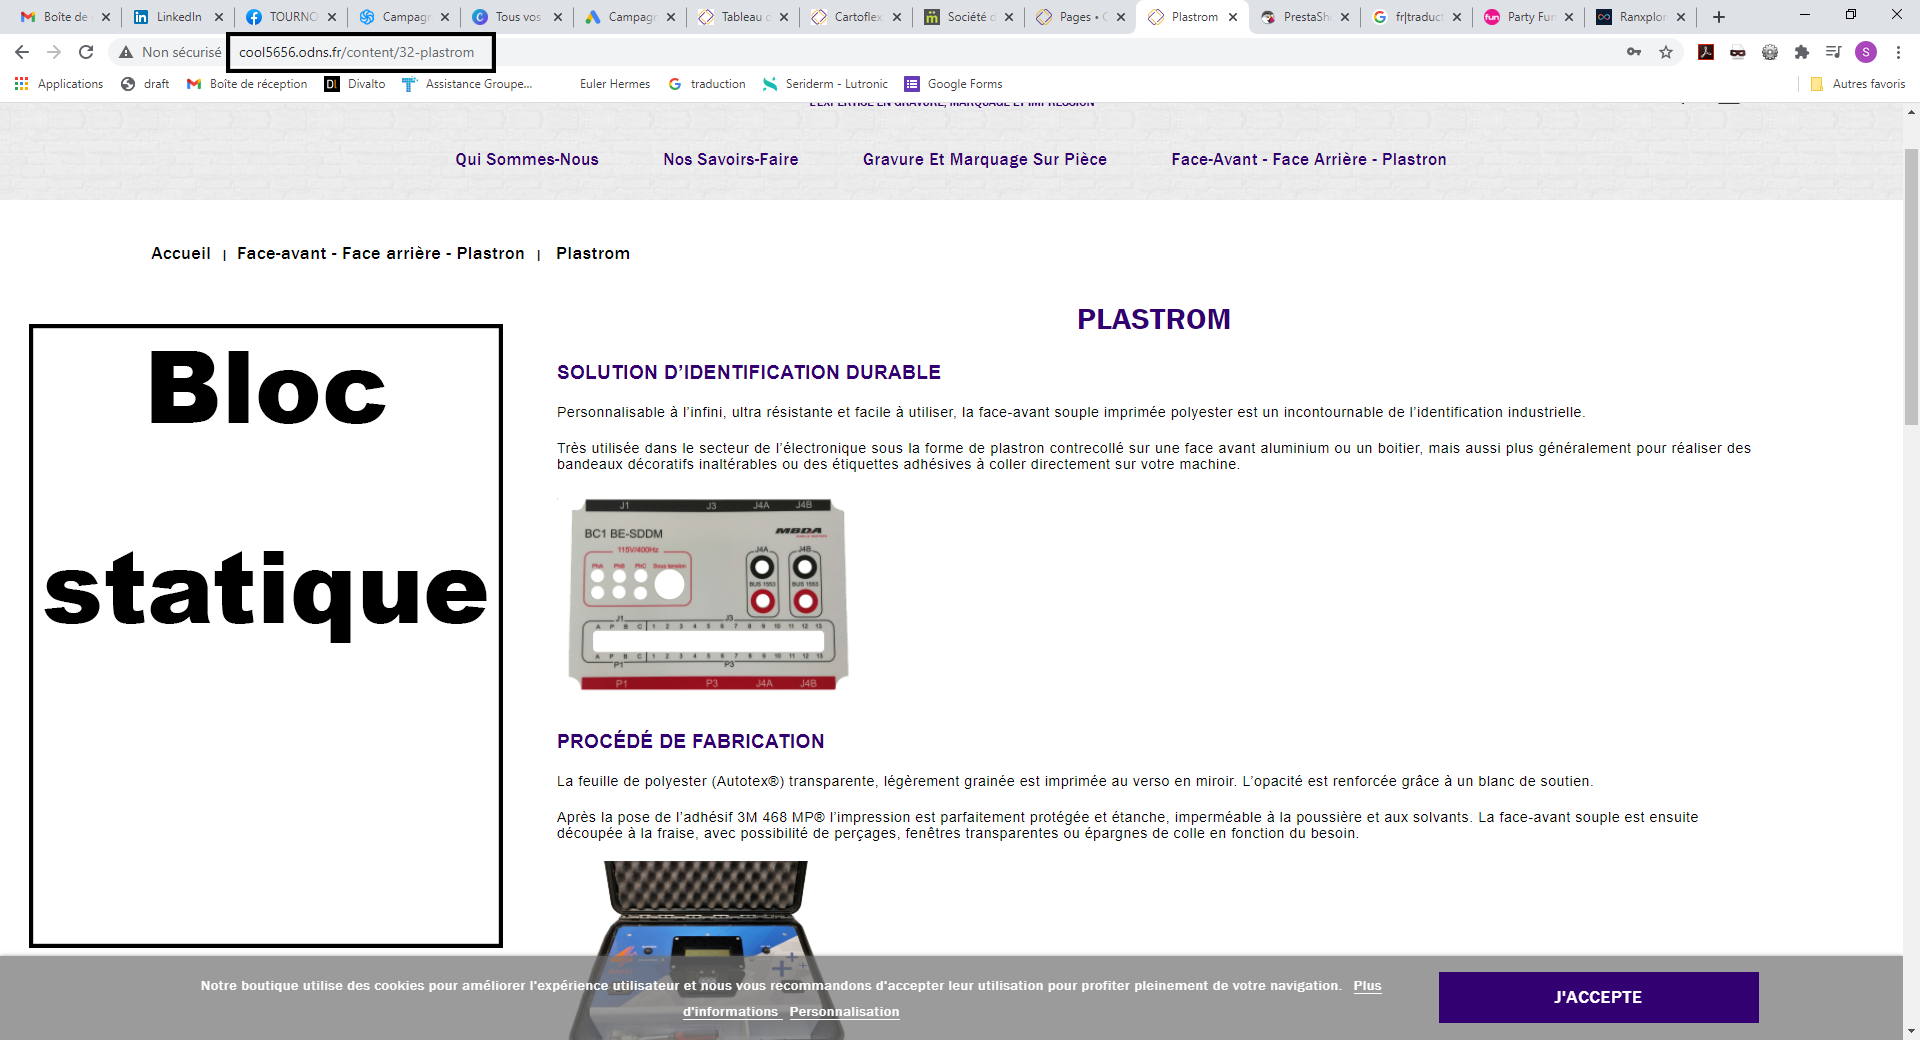Go to Accueil in the breadcrumb
The height and width of the screenshot is (1040, 1920).
coord(181,253)
